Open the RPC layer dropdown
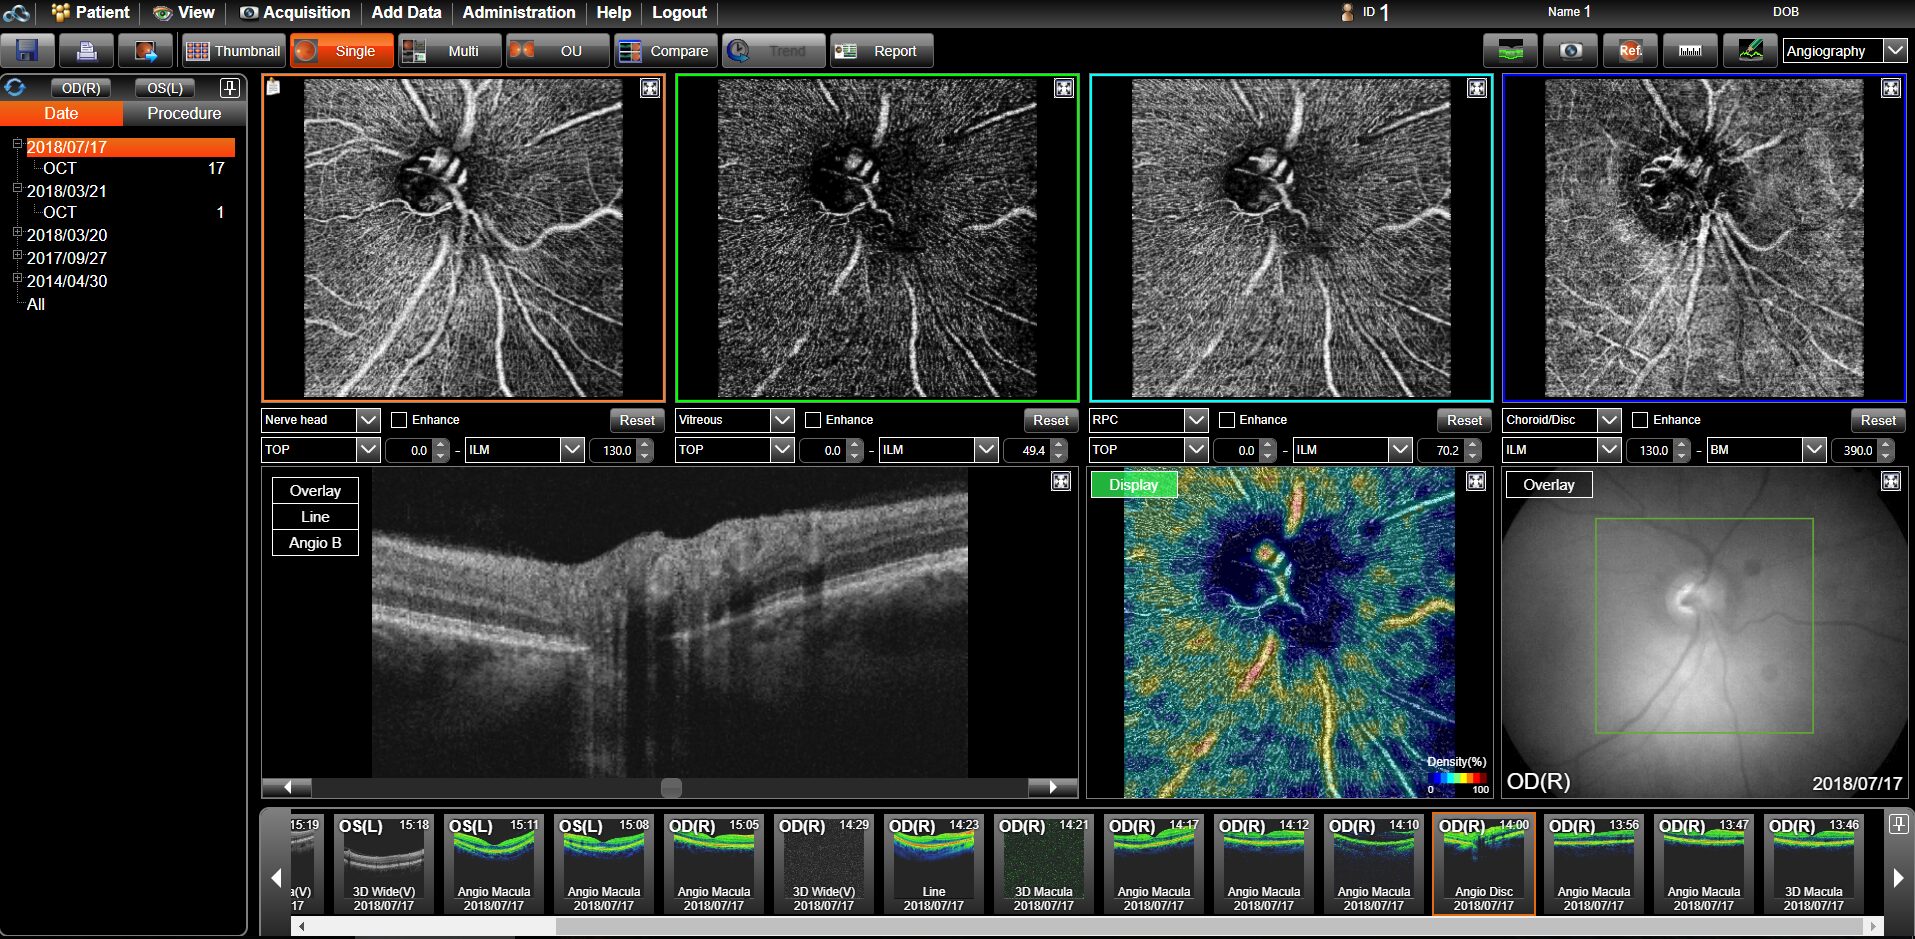 (1196, 420)
